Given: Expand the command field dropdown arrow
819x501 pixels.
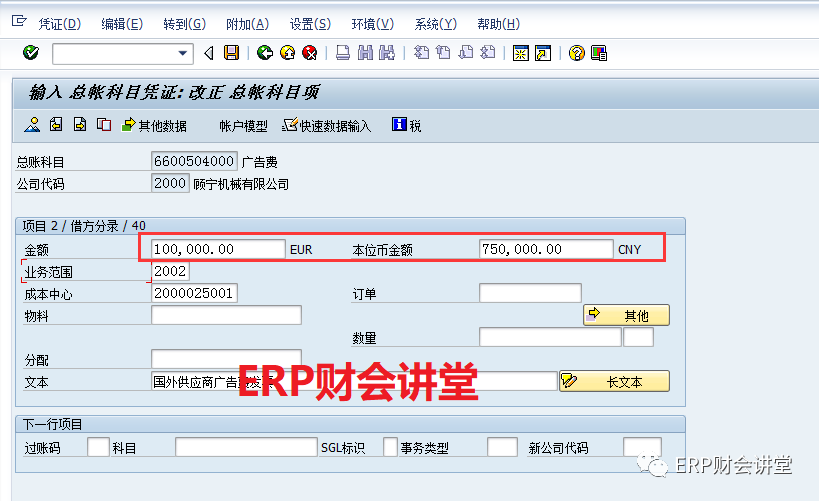Looking at the screenshot, I should point(183,53).
